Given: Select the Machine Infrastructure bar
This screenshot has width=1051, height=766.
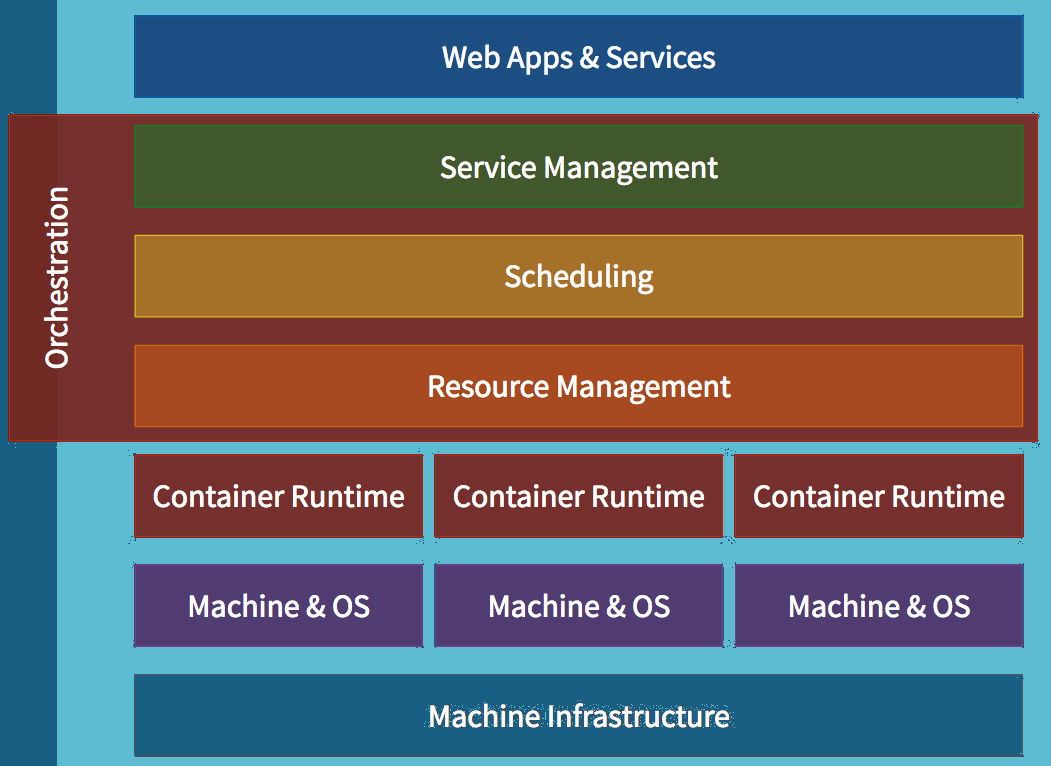Looking at the screenshot, I should (579, 715).
